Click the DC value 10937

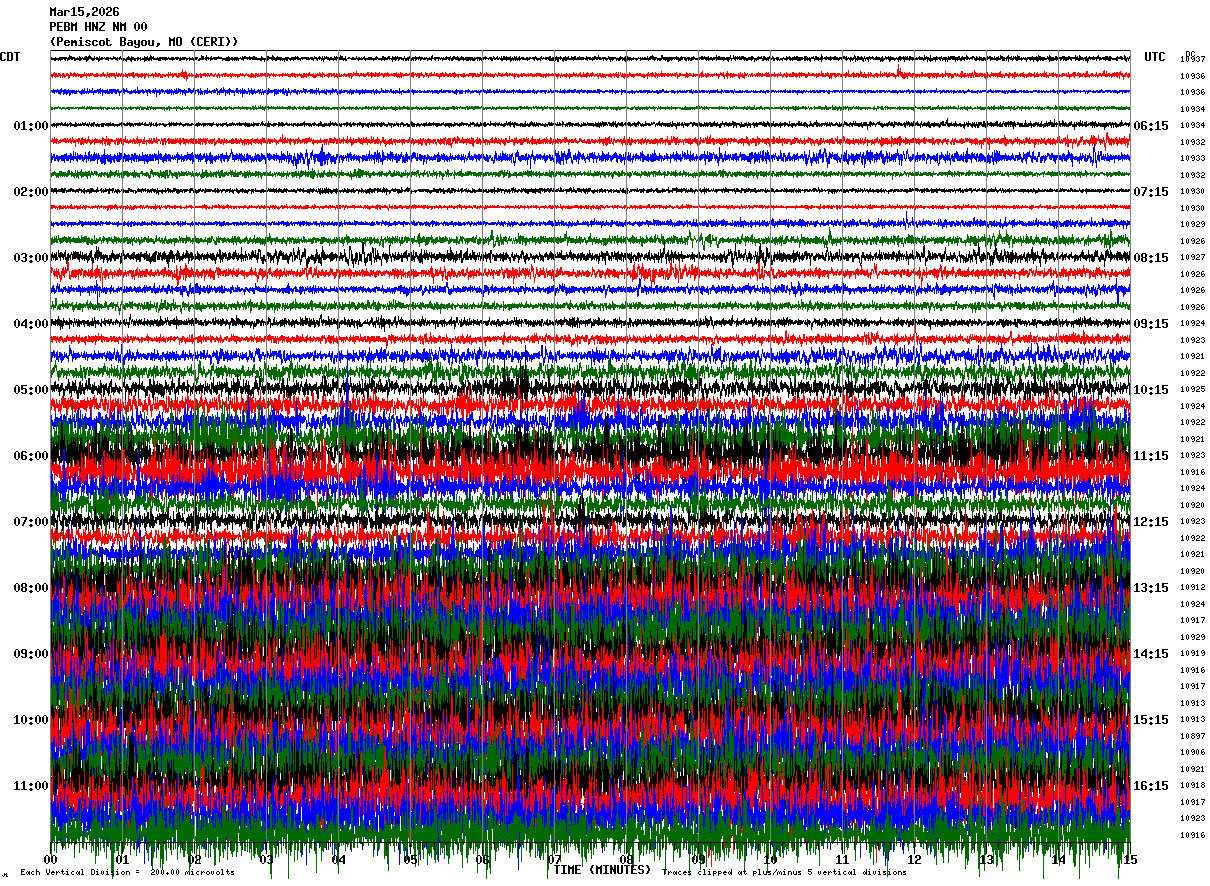coord(1192,59)
